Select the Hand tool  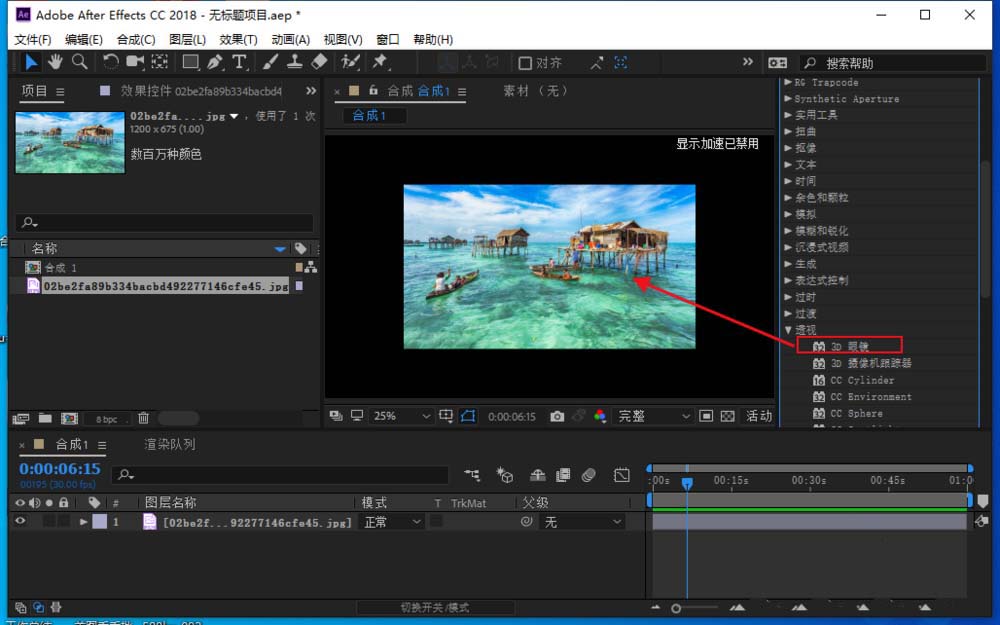[x=55, y=62]
